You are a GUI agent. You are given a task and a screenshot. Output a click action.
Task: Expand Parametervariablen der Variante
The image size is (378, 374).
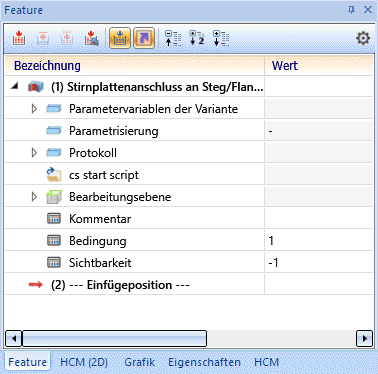34,109
